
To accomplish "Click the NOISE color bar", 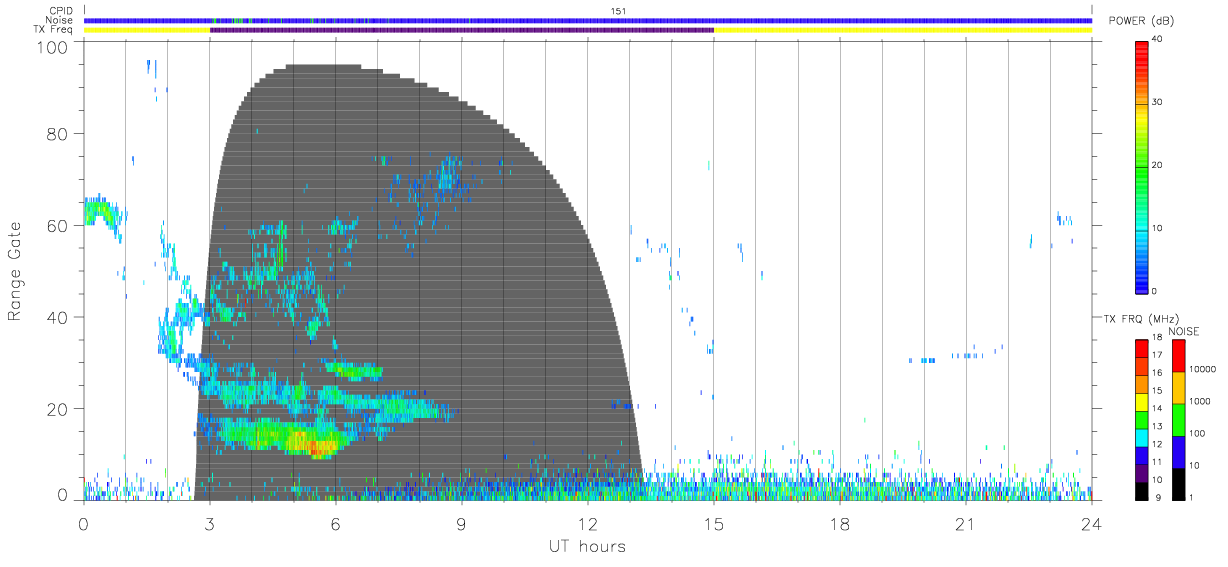I will pyautogui.click(x=1178, y=419).
